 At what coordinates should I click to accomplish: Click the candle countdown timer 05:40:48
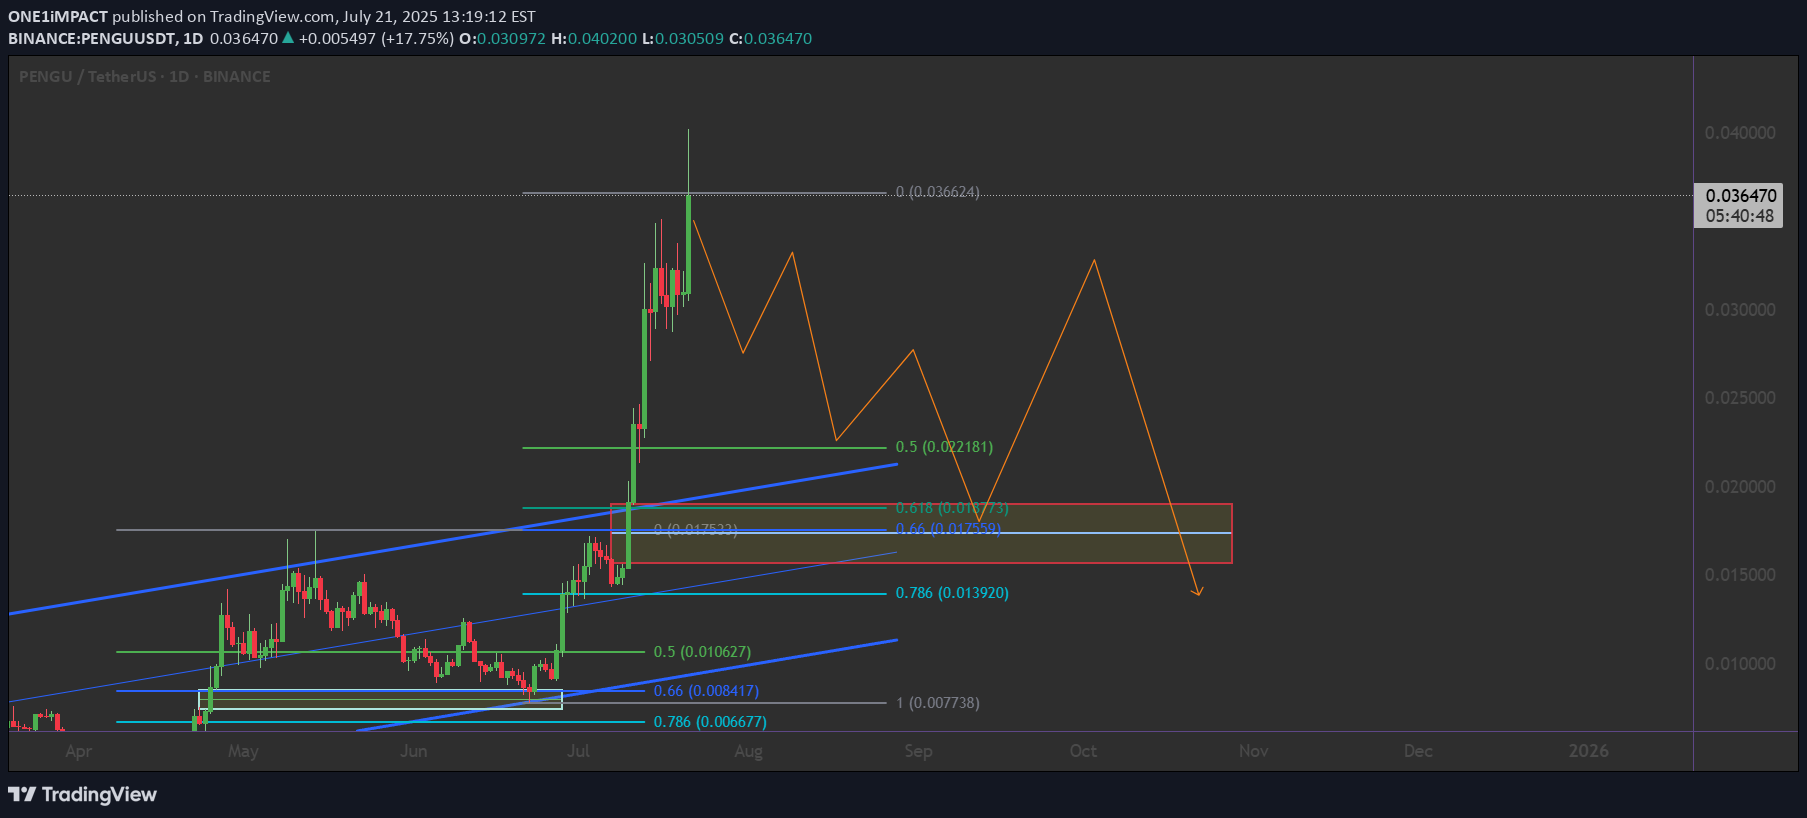pos(1739,216)
